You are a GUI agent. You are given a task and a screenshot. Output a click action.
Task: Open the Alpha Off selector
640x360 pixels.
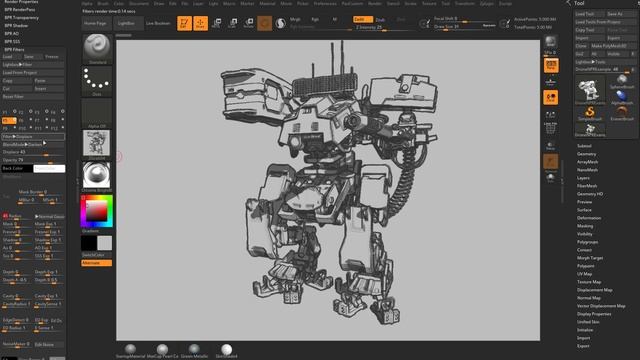point(97,113)
